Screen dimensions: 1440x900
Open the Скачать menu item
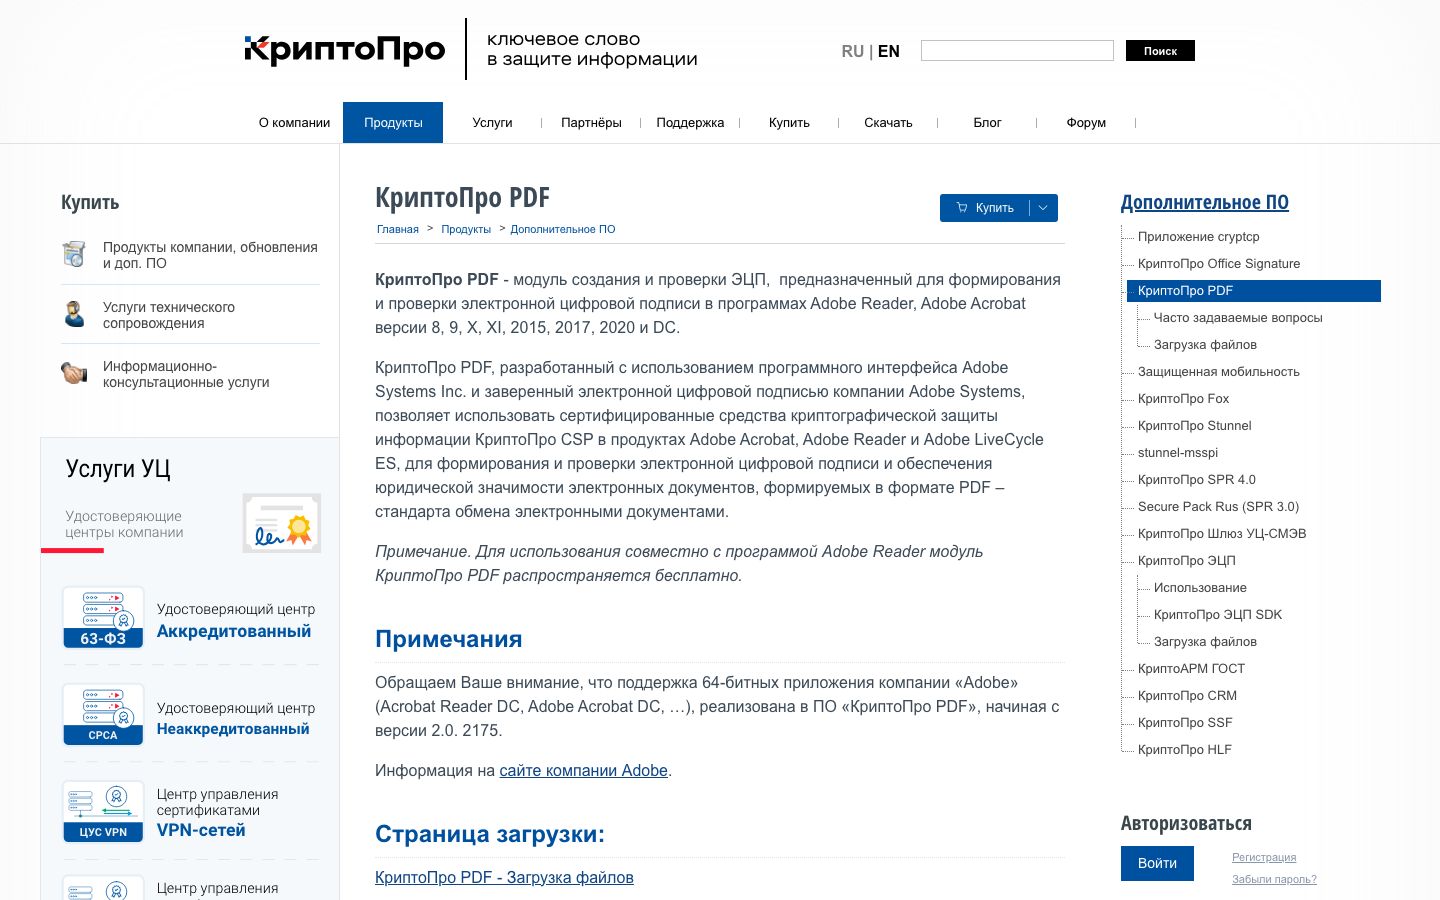pos(888,123)
